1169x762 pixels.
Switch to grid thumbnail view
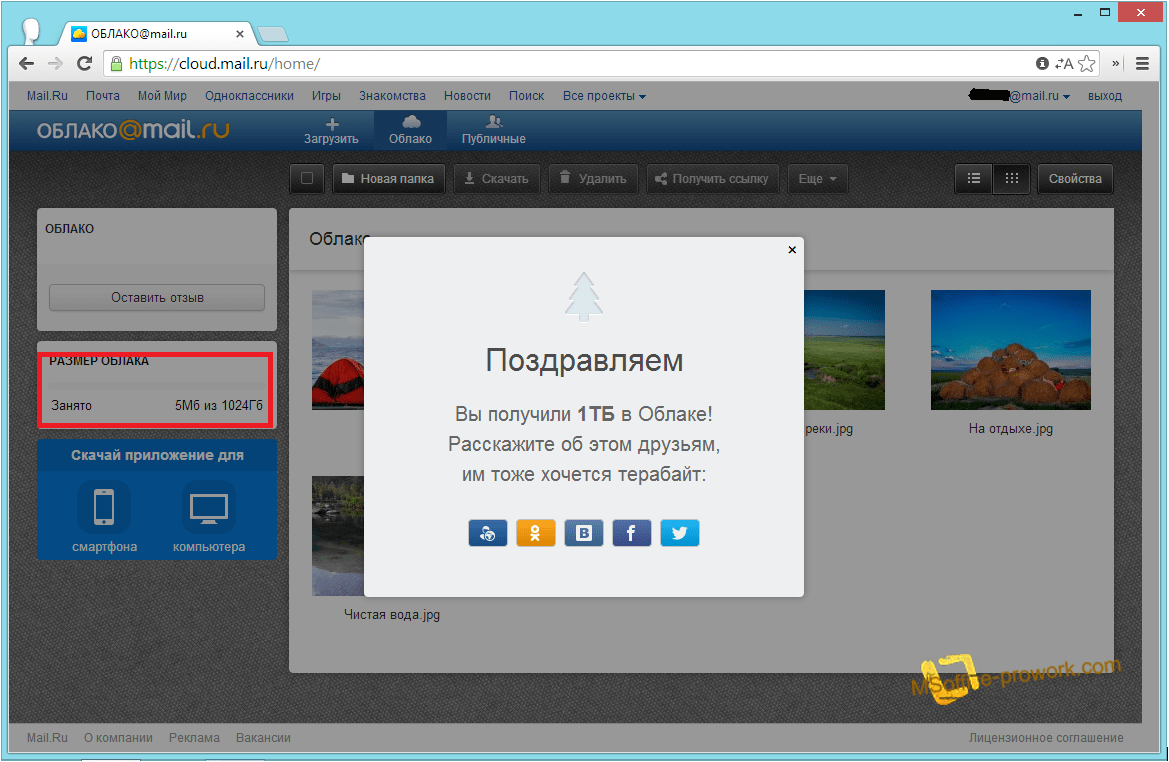(1011, 179)
